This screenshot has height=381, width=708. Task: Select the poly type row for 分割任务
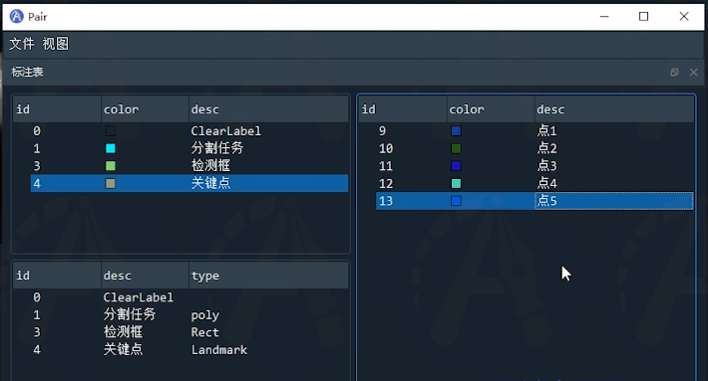click(189, 315)
